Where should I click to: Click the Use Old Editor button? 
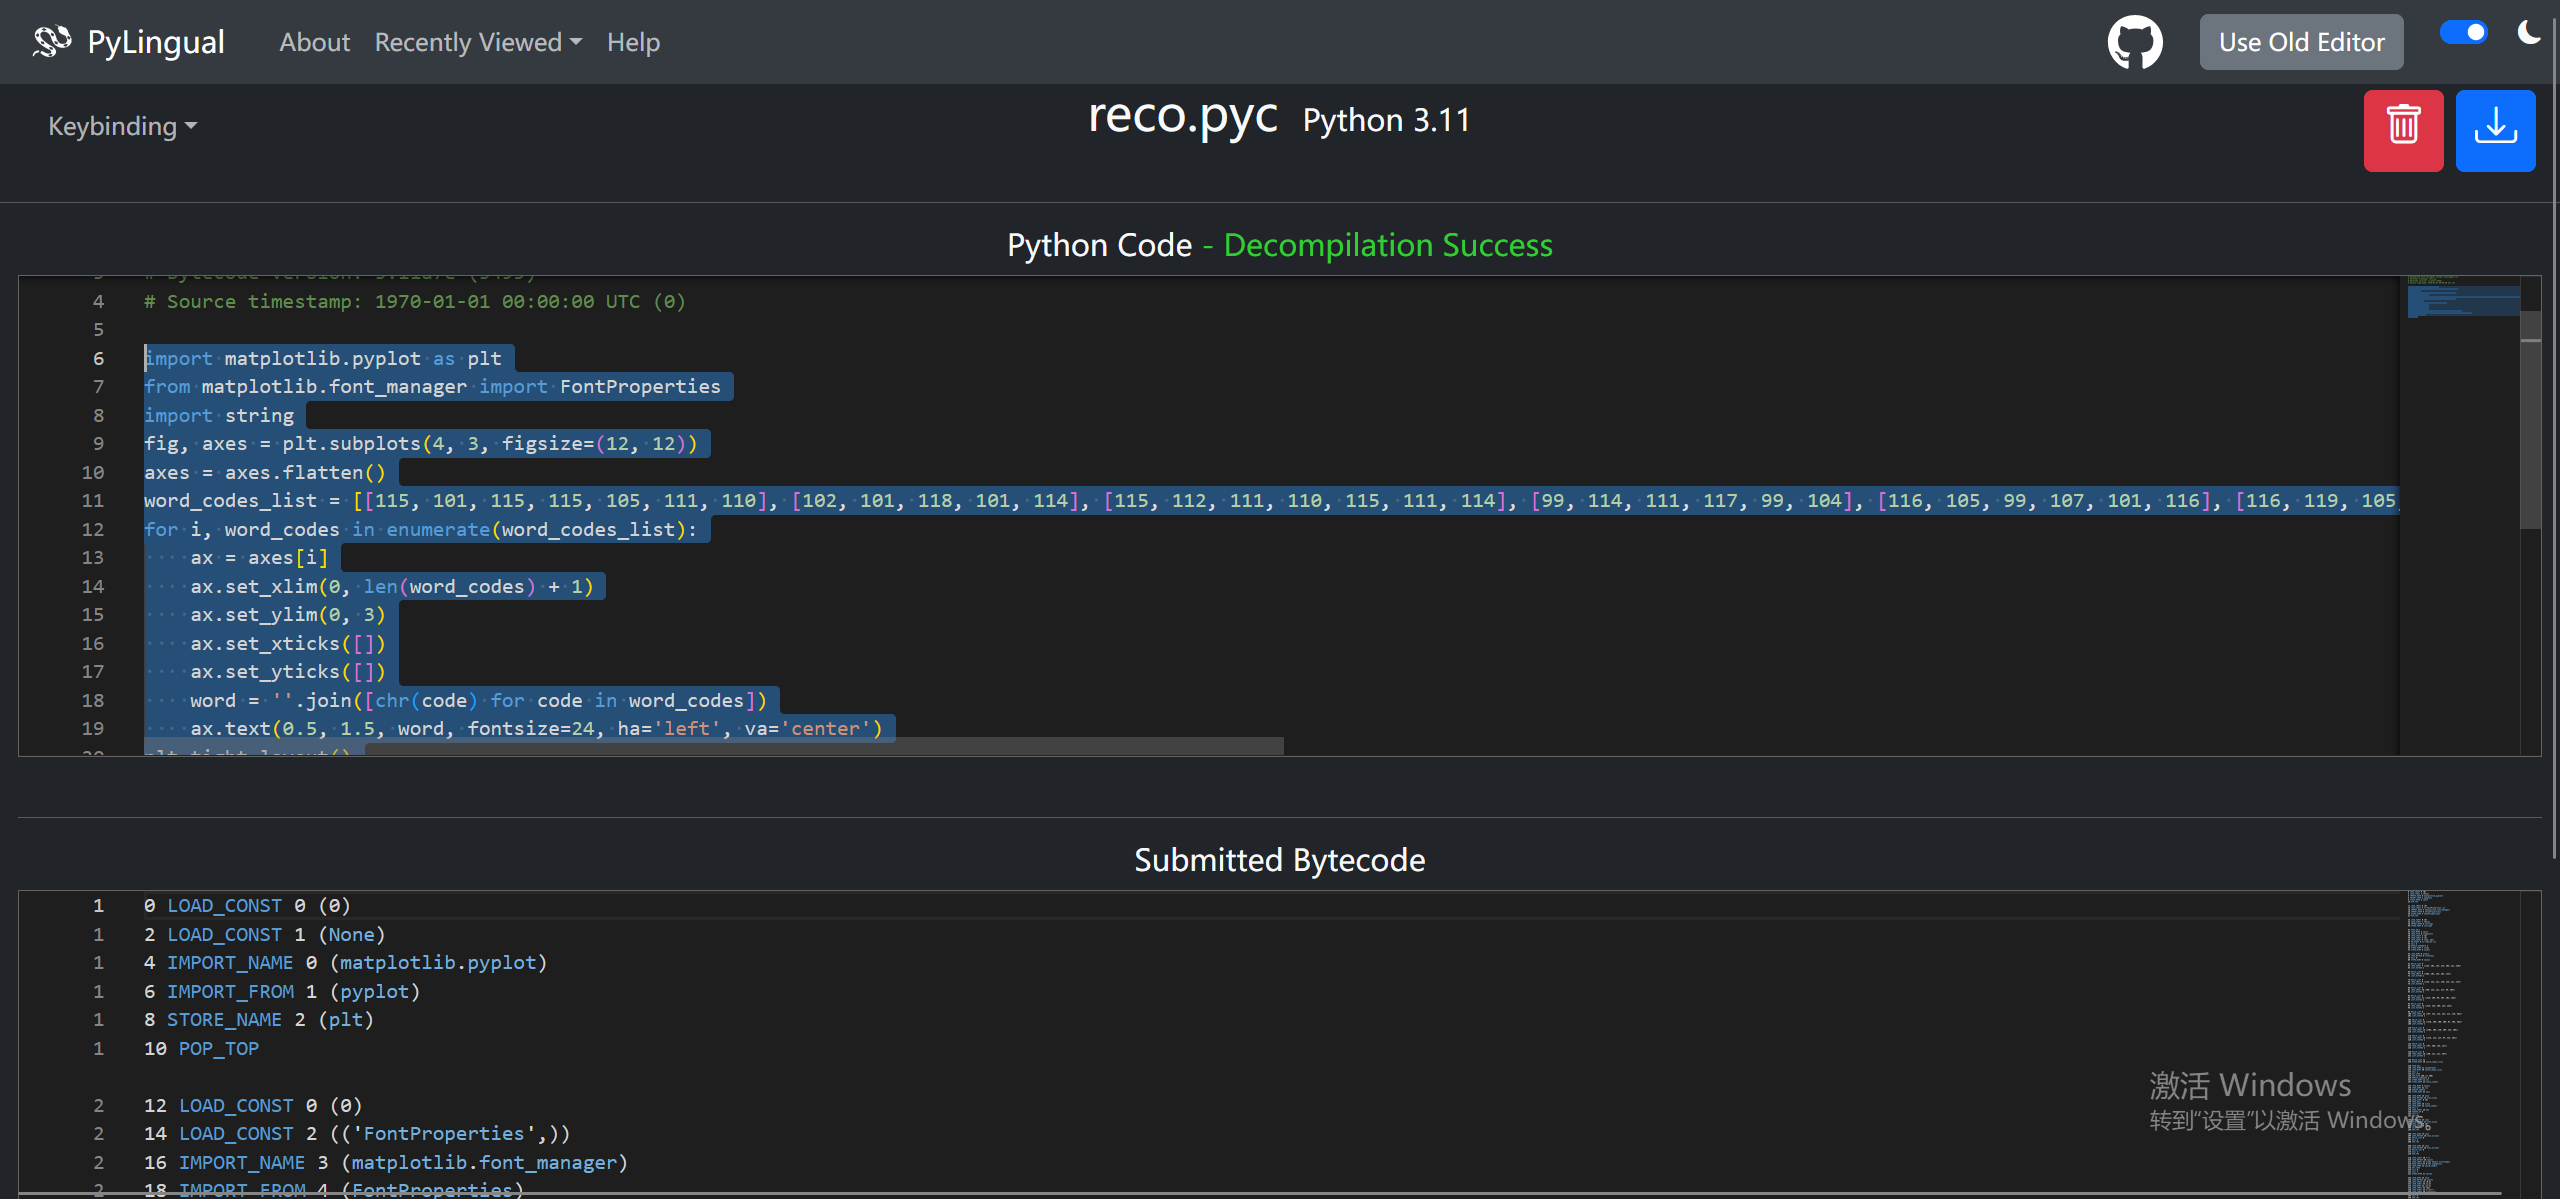(x=2301, y=42)
